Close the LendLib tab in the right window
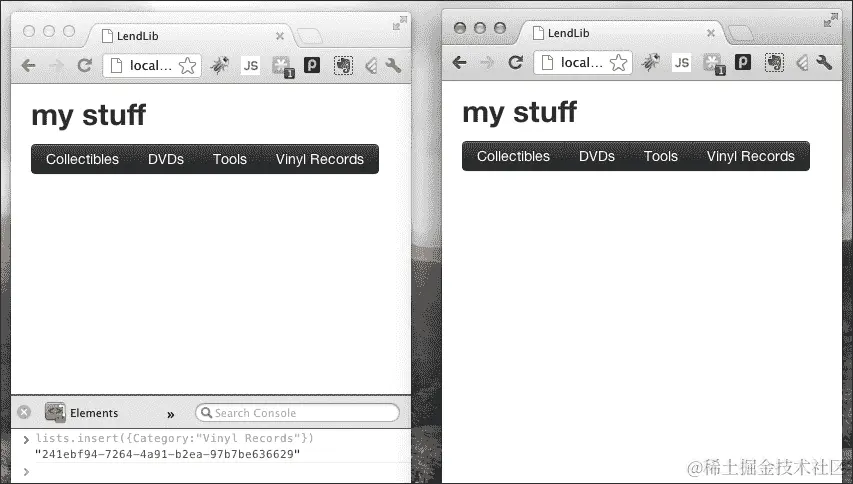Viewport: 853px width, 484px height. (710, 33)
